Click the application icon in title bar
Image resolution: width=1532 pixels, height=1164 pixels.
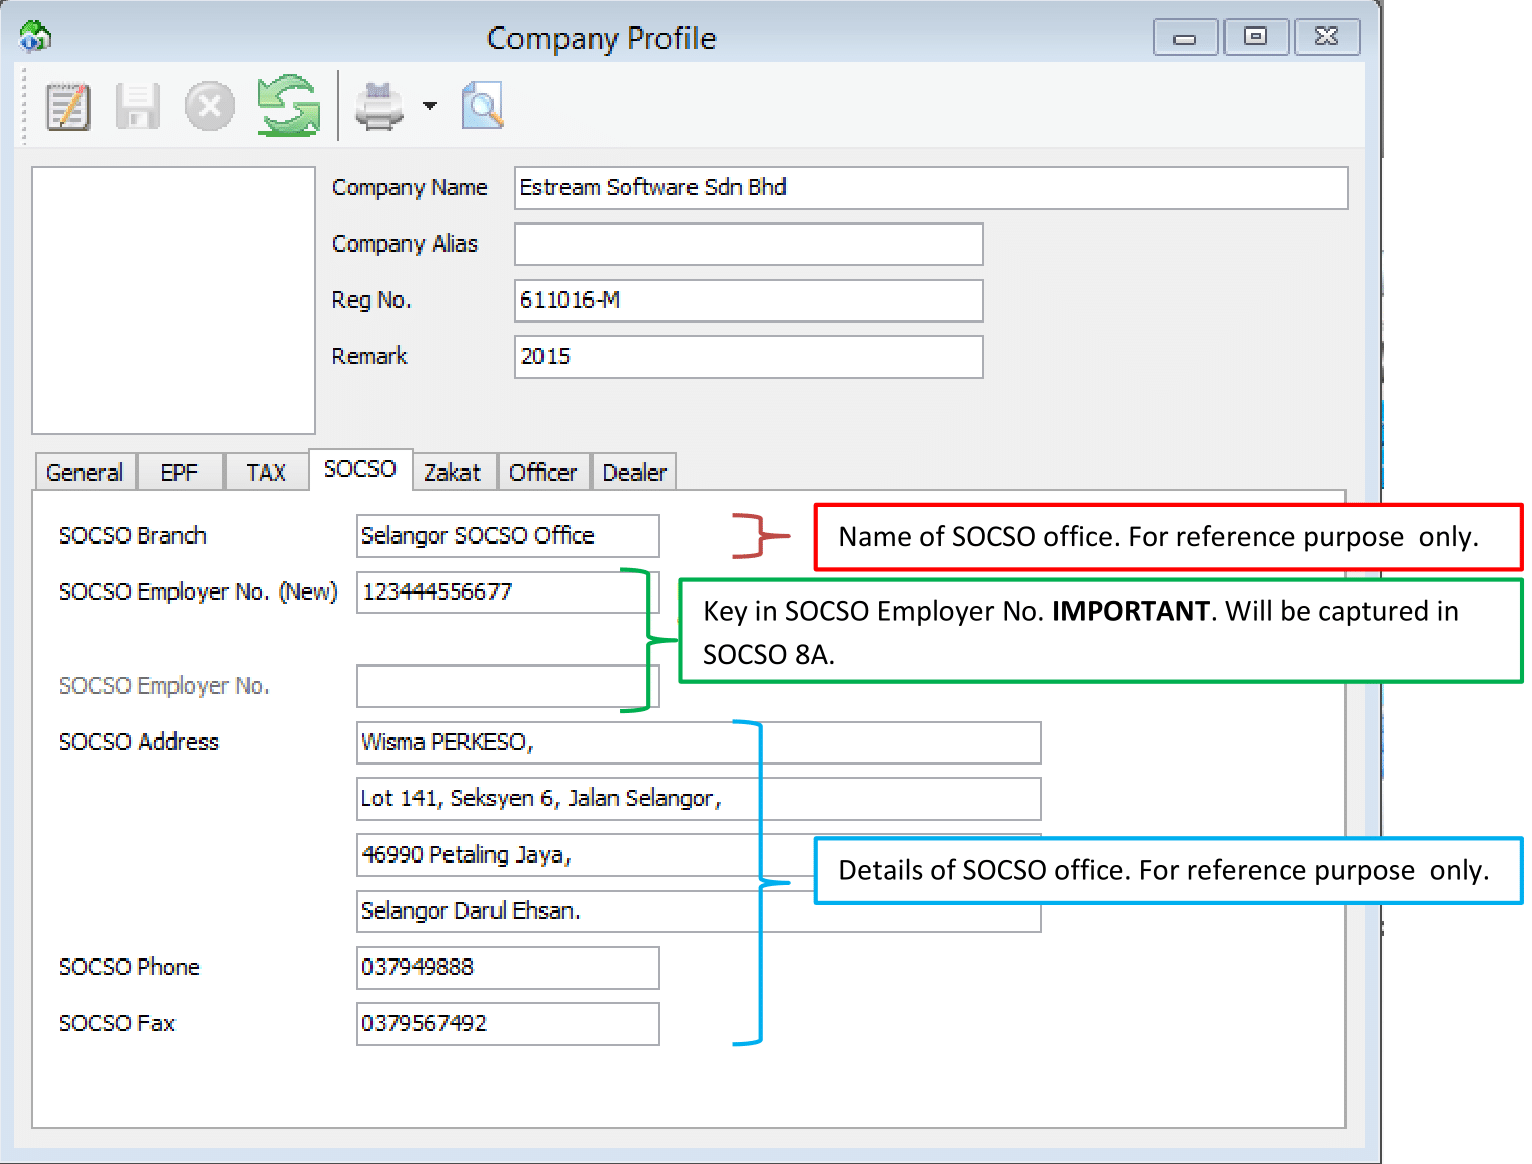[35, 38]
